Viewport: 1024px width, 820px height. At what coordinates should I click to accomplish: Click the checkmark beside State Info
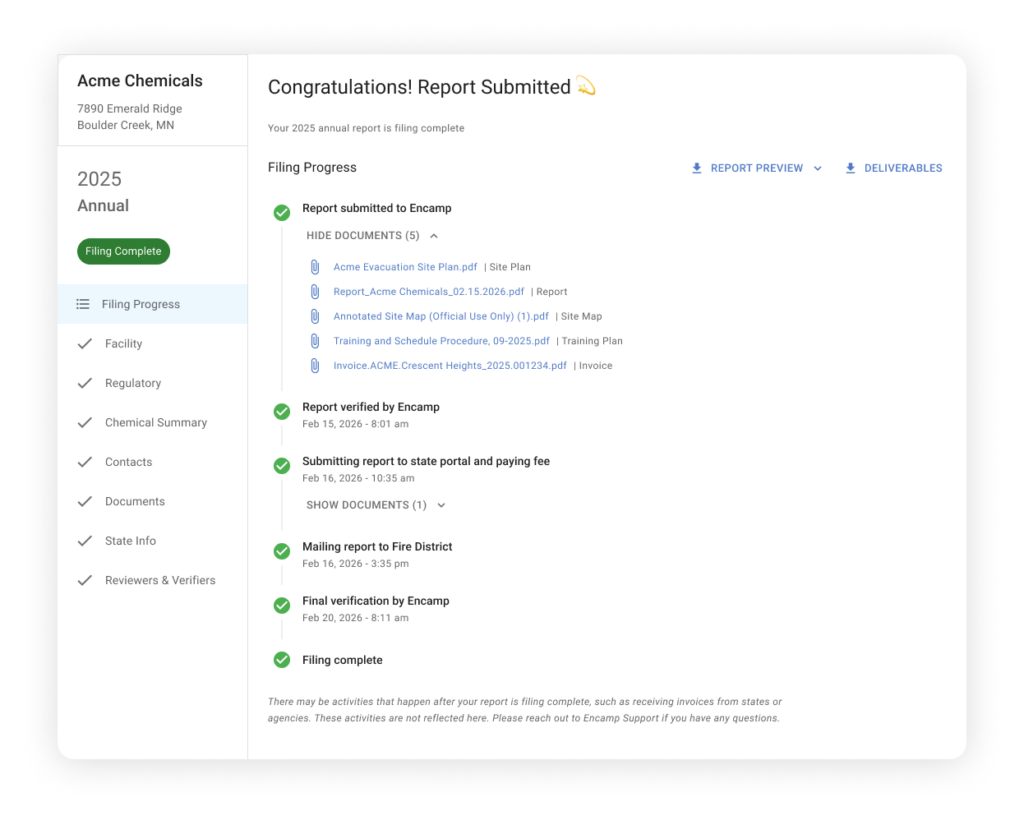tap(85, 541)
